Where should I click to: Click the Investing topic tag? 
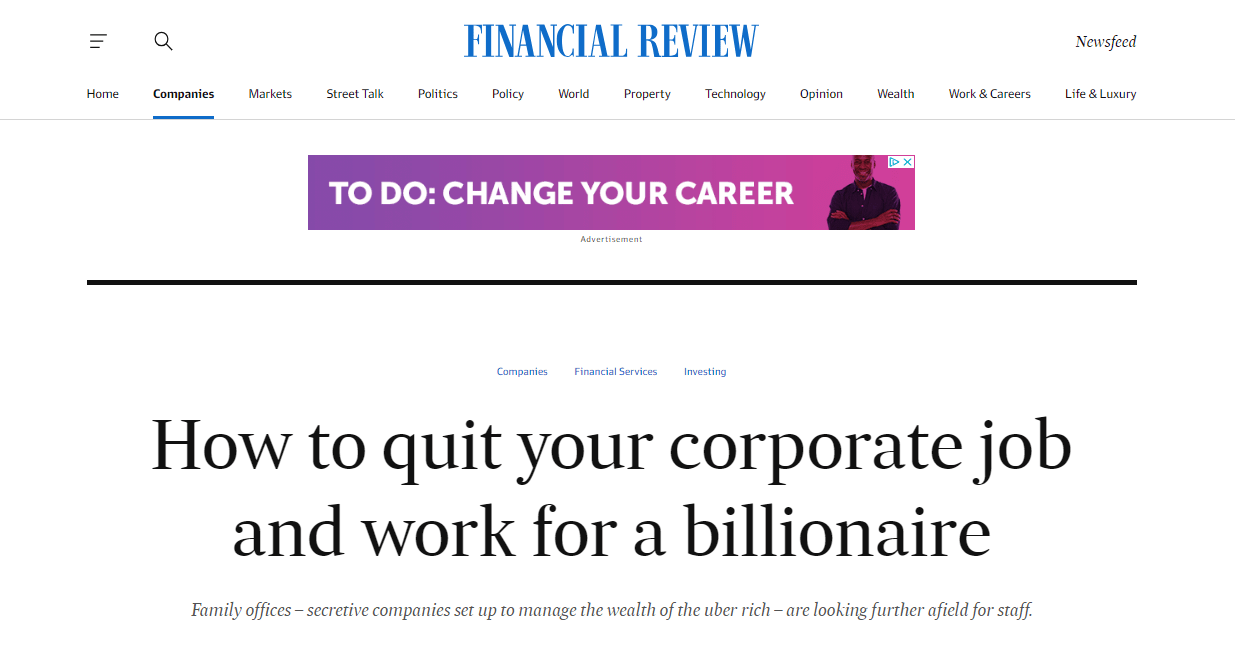pyautogui.click(x=705, y=372)
